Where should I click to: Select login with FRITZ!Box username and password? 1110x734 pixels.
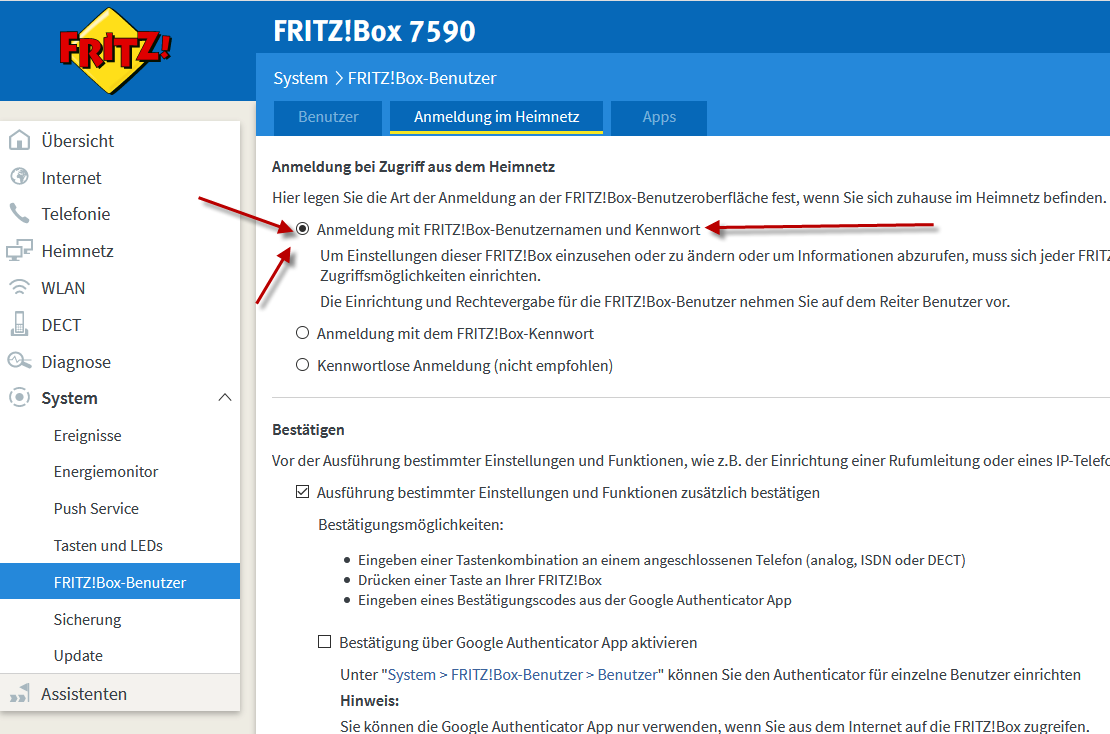(x=302, y=229)
